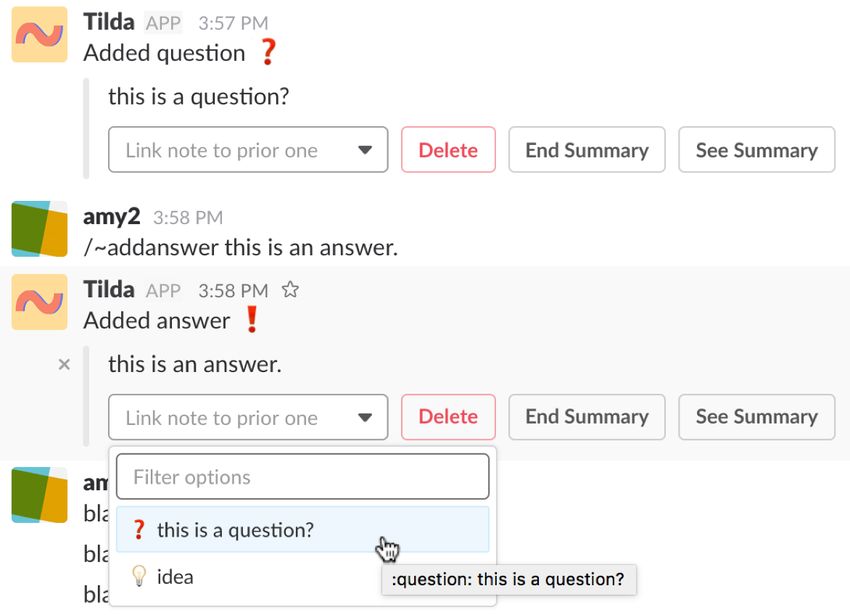This screenshot has height=615, width=850.
Task: Click the red exclamation emoji after Added answer
Action: [x=252, y=319]
